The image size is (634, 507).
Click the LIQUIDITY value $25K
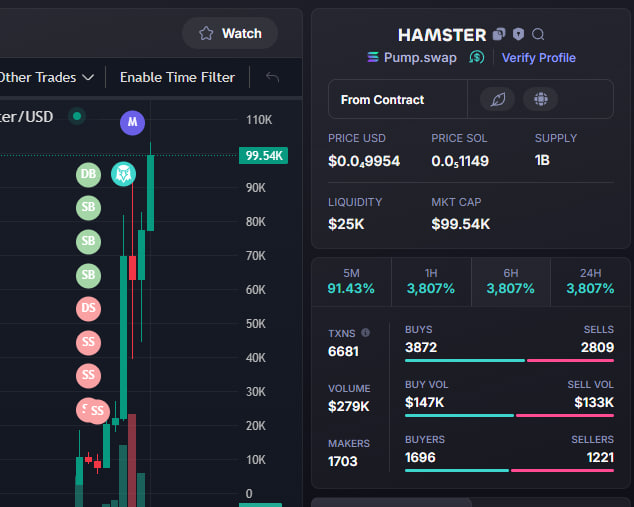point(346,224)
